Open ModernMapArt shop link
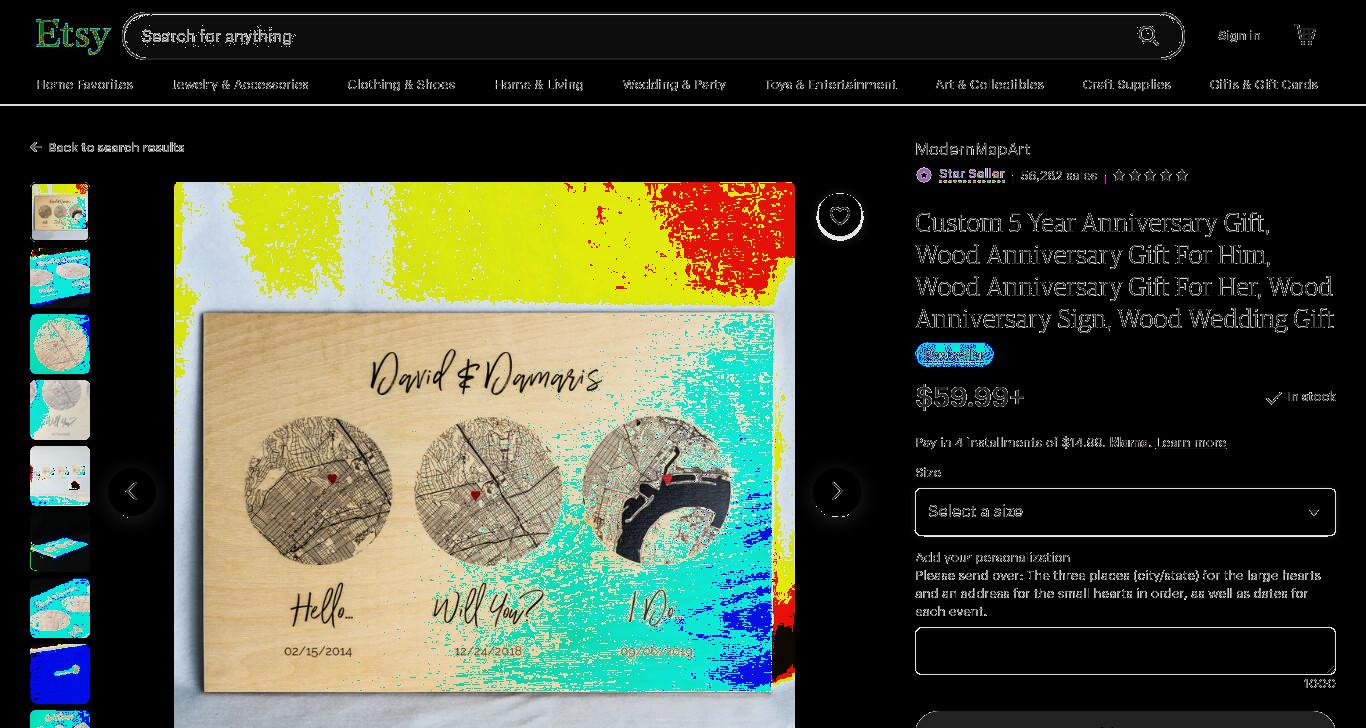The width and height of the screenshot is (1366, 728). [x=972, y=149]
